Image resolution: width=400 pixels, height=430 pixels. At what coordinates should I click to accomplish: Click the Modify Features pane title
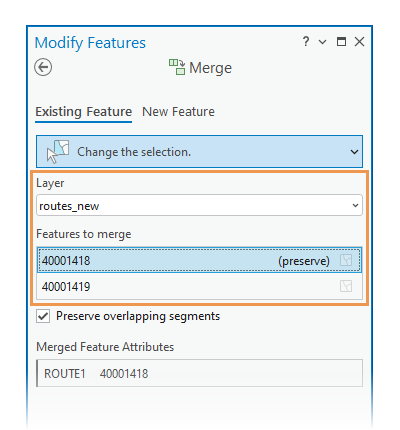pyautogui.click(x=90, y=43)
